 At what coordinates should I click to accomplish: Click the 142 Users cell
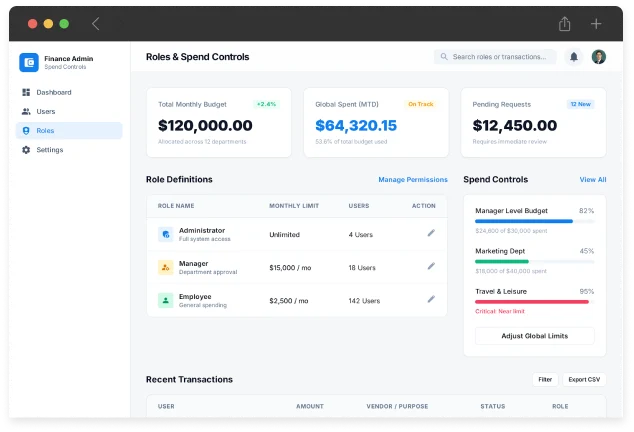click(364, 301)
